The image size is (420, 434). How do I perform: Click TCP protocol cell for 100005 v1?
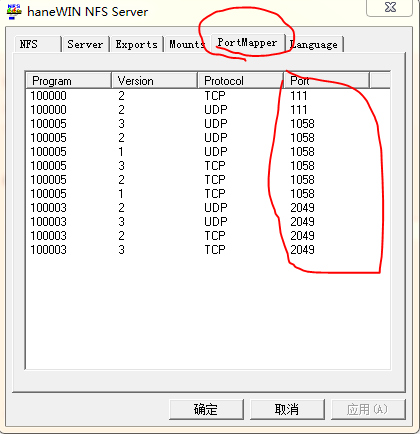(x=215, y=194)
